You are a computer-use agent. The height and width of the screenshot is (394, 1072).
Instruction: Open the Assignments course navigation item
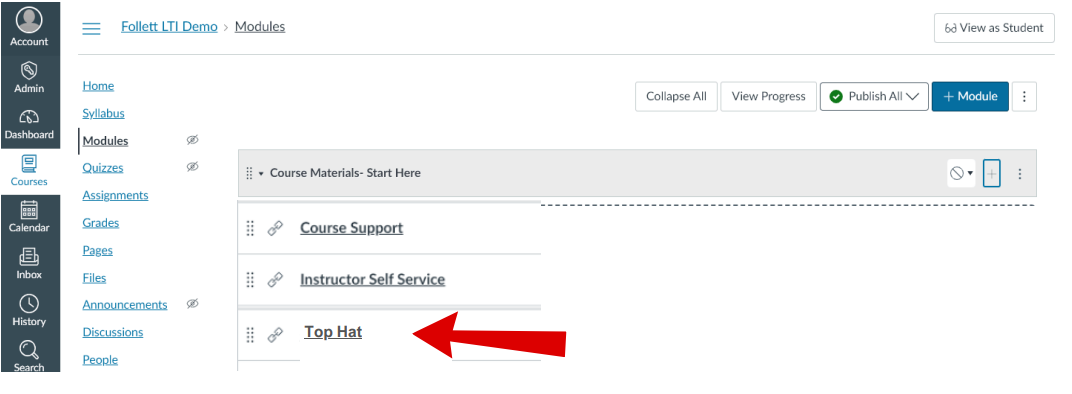click(116, 195)
